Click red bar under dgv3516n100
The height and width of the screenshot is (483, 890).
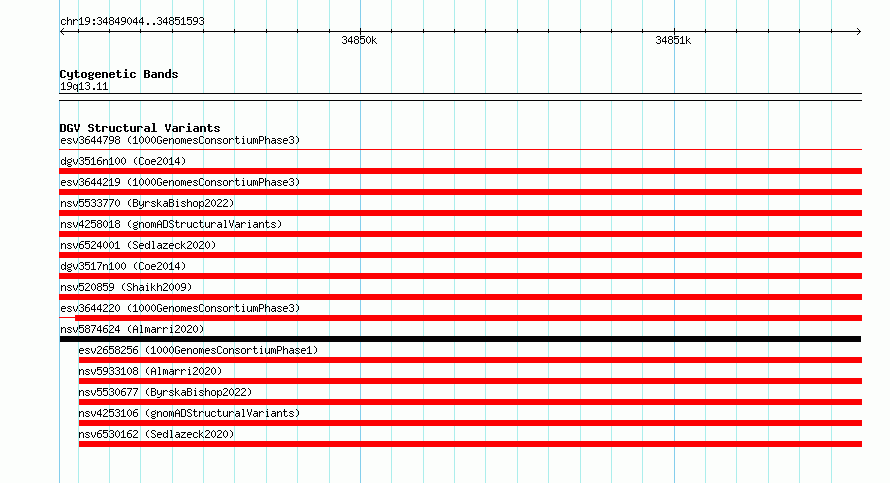point(460,171)
